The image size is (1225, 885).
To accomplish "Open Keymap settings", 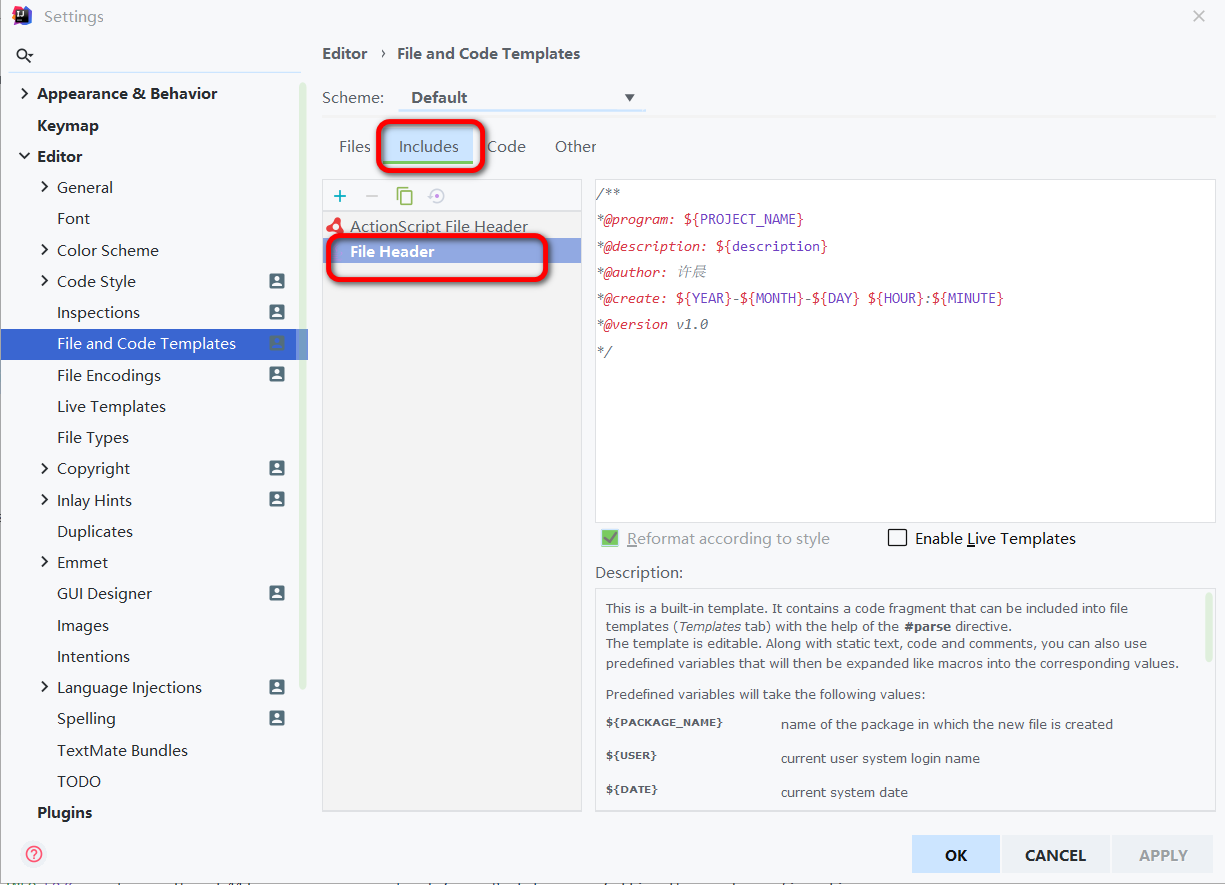I will (x=68, y=125).
